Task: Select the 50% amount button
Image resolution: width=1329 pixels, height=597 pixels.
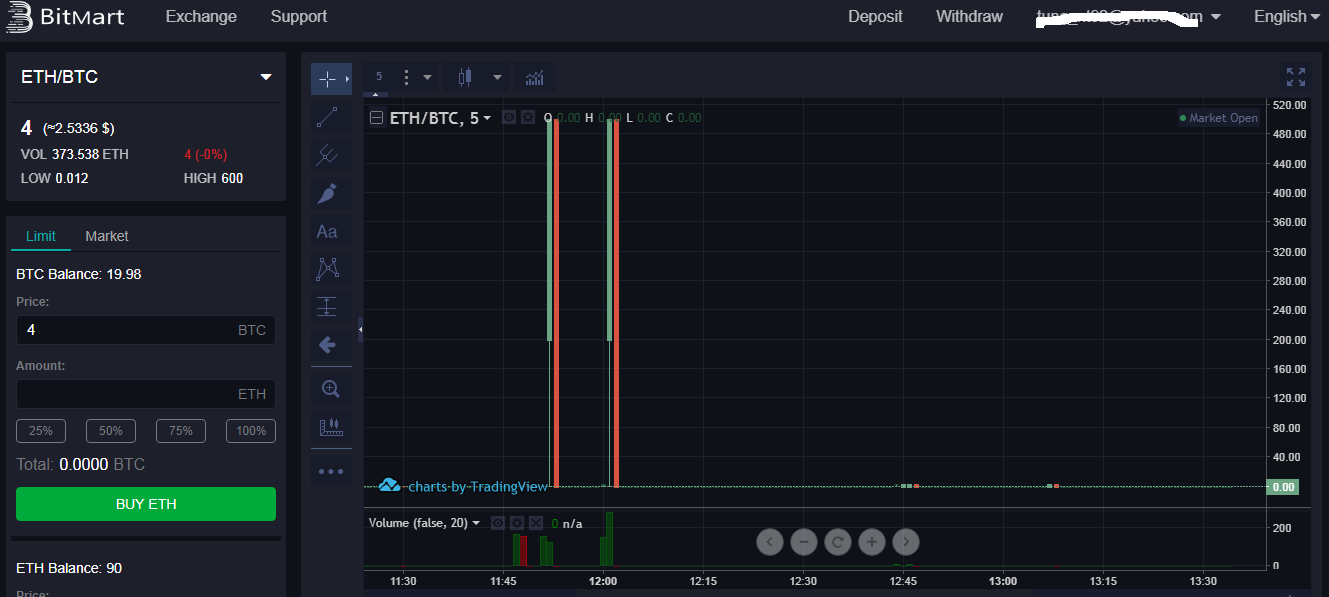Action: [x=111, y=431]
